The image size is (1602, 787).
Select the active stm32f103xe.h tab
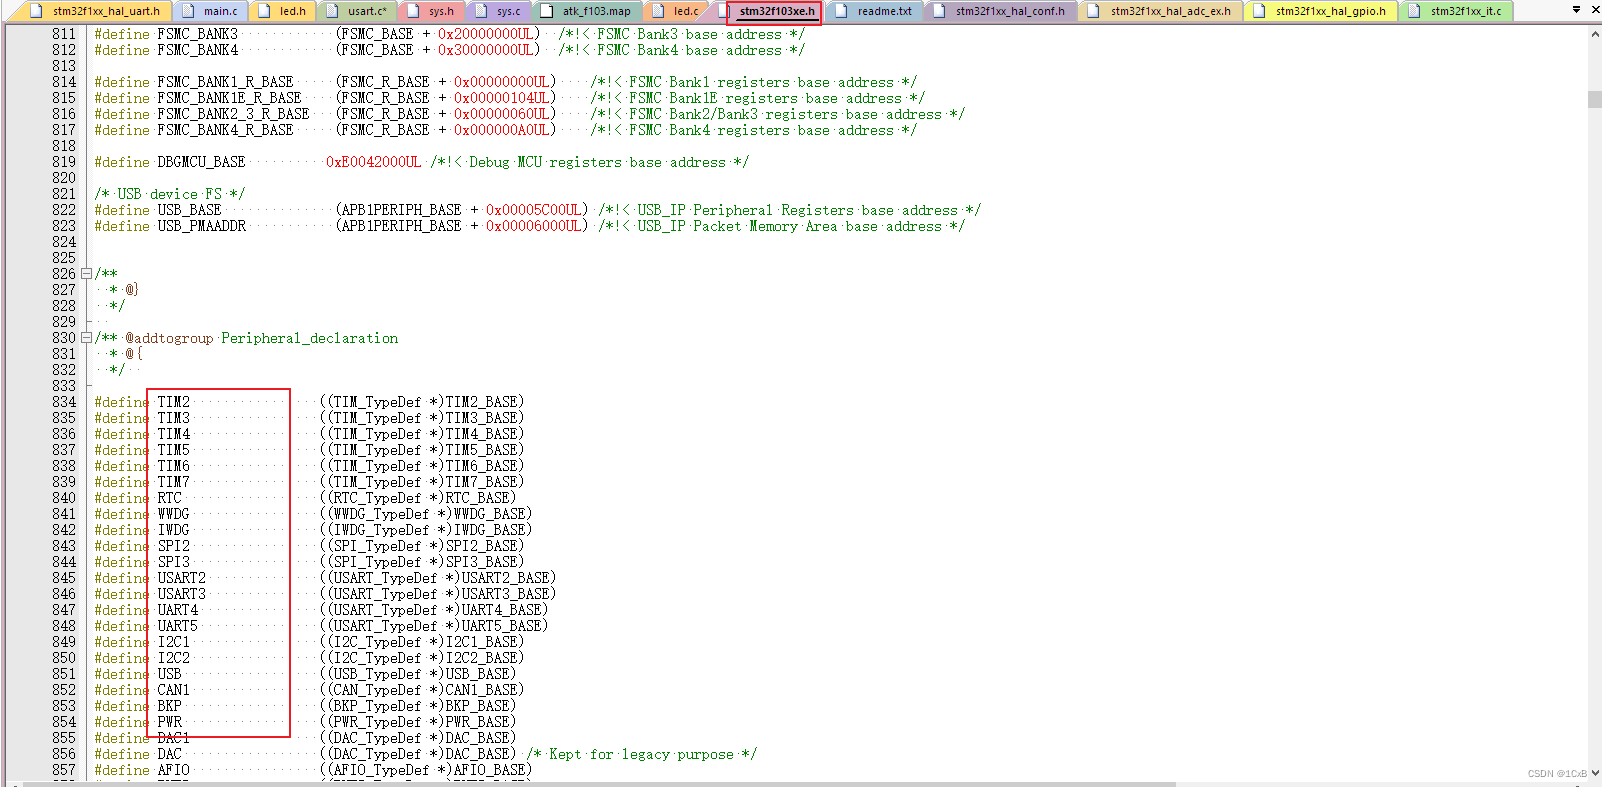pyautogui.click(x=775, y=12)
